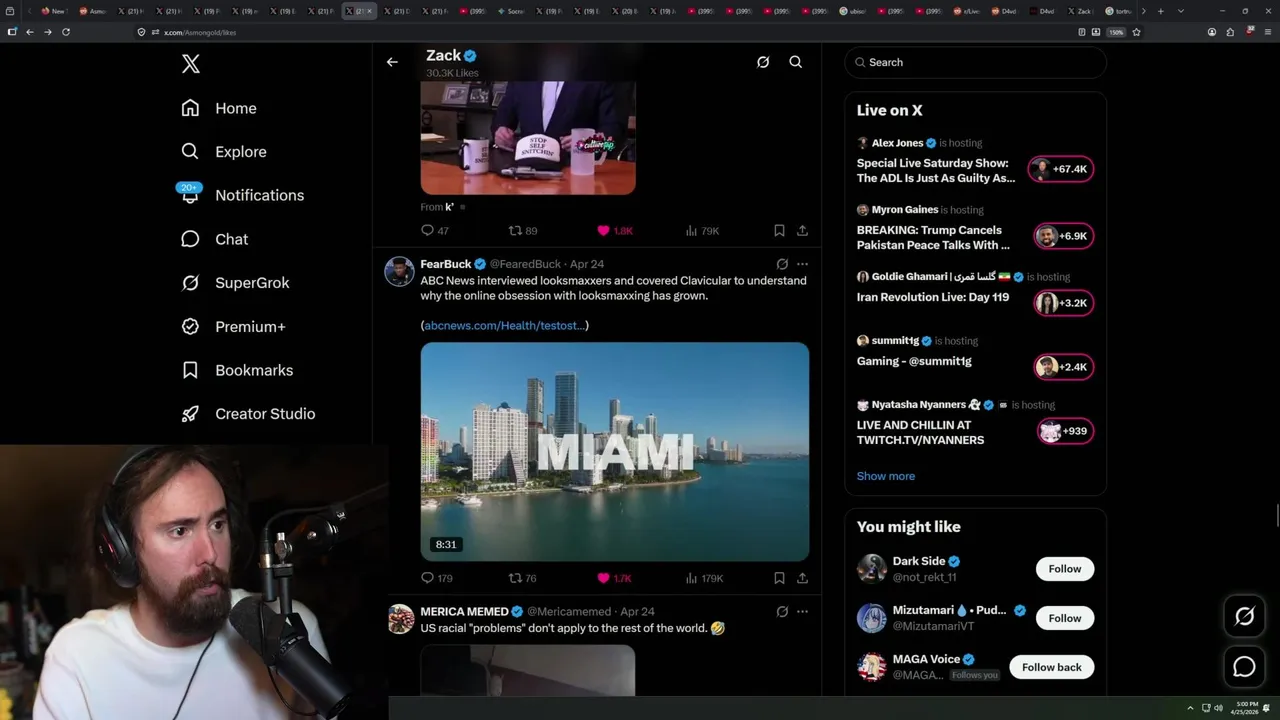Open more options on MERICA MEMED post
This screenshot has height=720, width=1280.
(x=802, y=611)
